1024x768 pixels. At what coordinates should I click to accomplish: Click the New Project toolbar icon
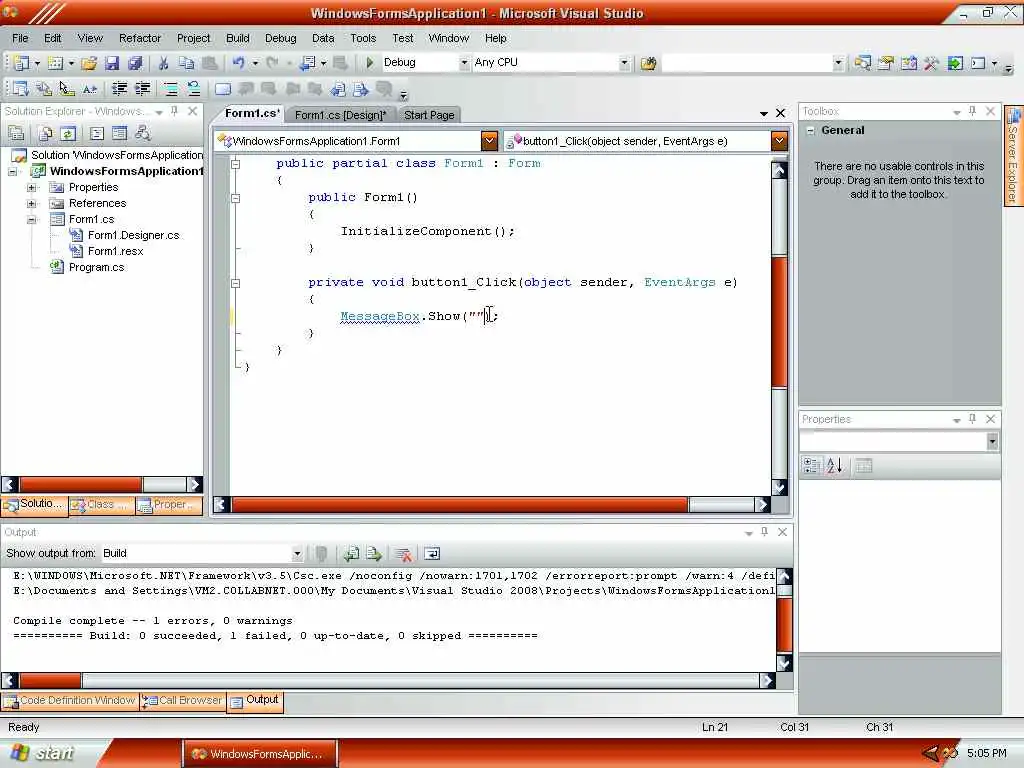pos(22,63)
